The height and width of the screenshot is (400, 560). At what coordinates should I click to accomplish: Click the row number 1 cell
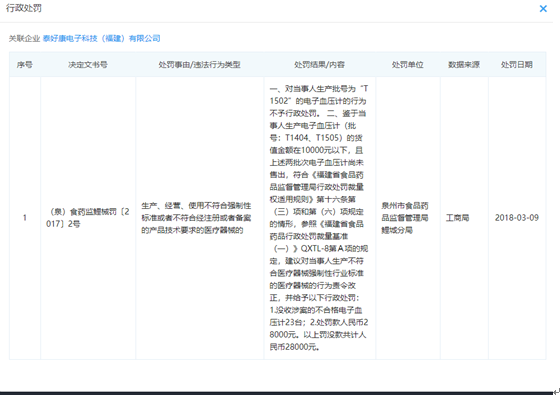pyautogui.click(x=25, y=218)
